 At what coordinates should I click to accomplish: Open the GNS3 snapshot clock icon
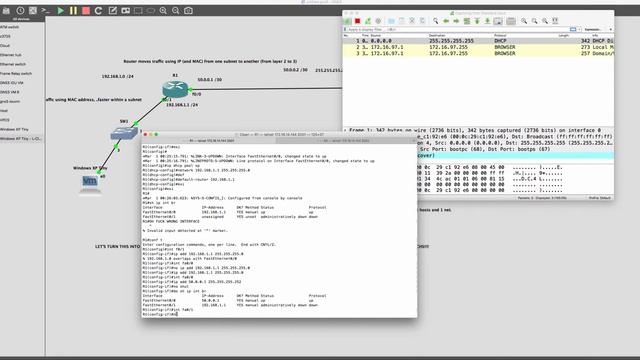(20, 11)
